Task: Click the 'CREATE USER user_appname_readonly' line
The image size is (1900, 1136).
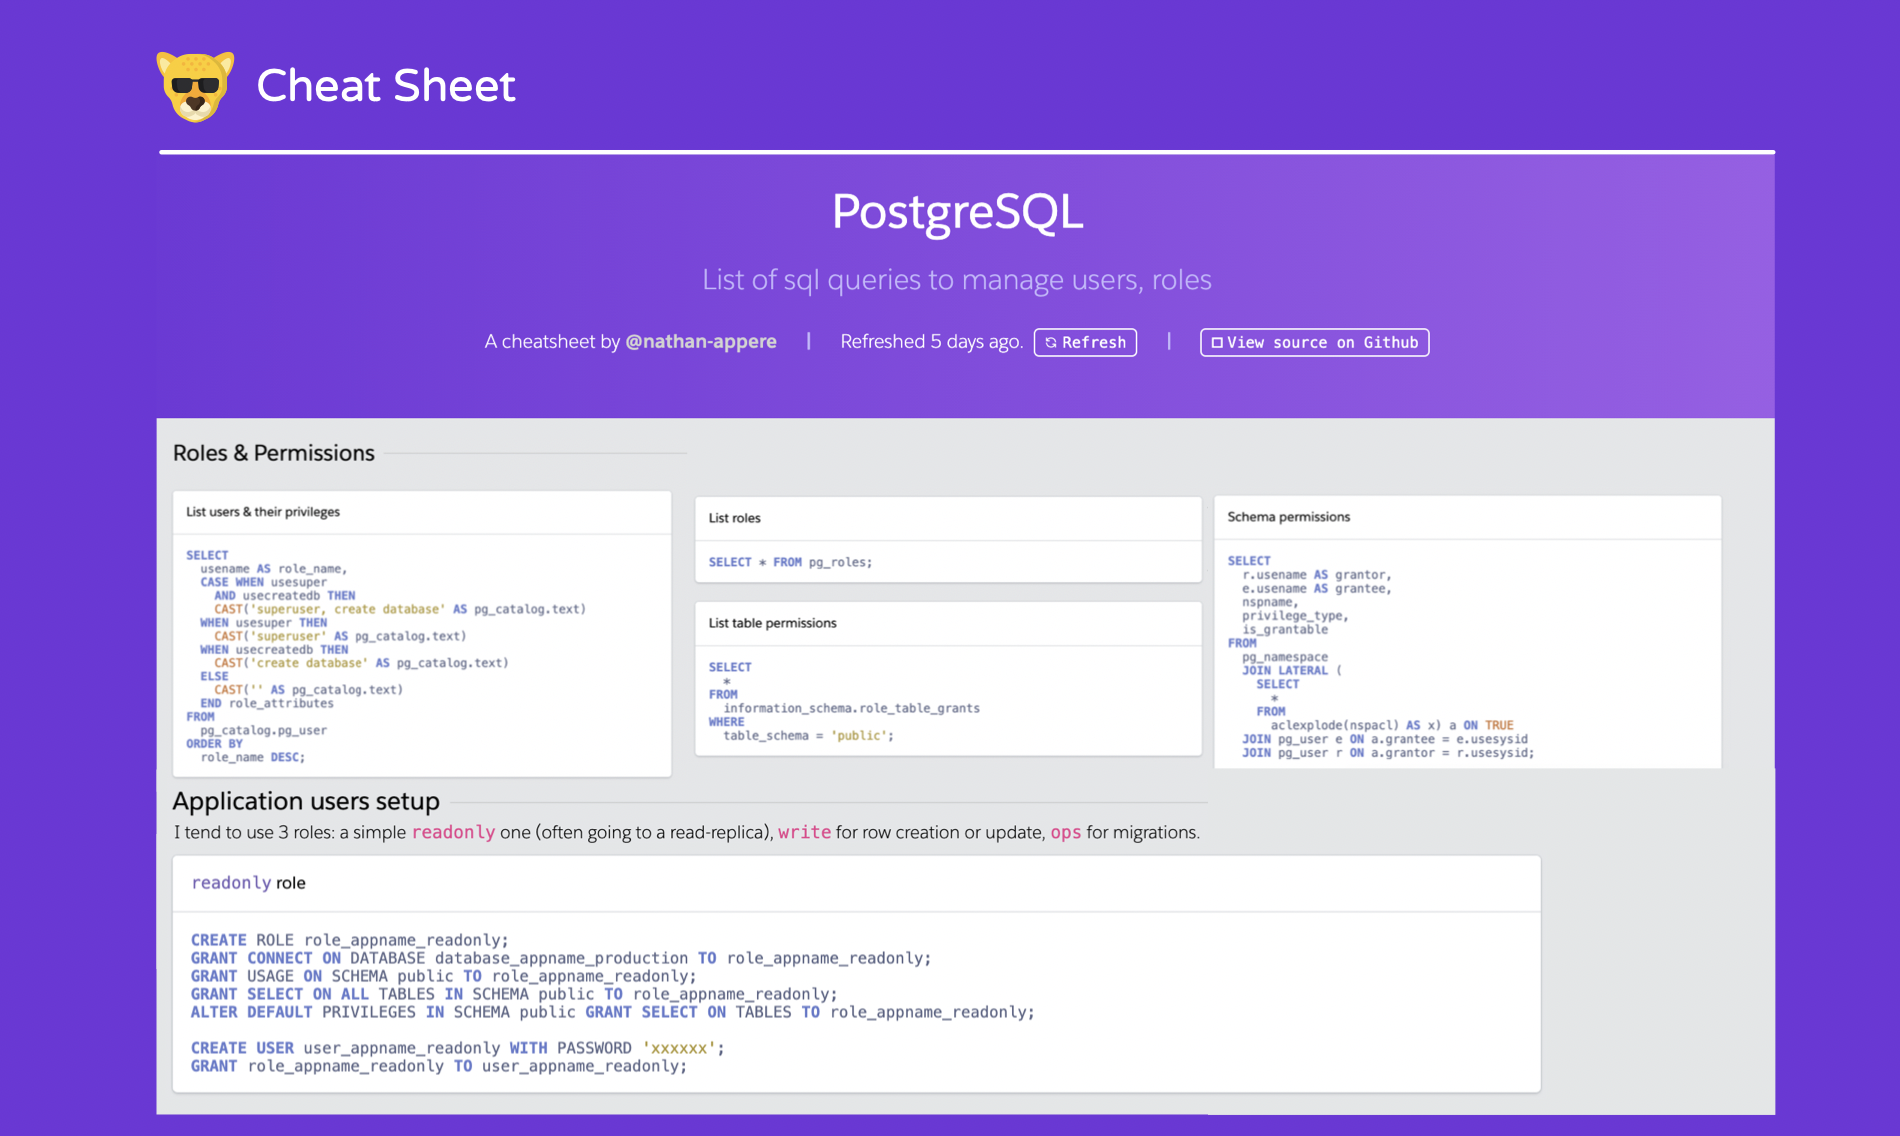Action: point(458,1048)
